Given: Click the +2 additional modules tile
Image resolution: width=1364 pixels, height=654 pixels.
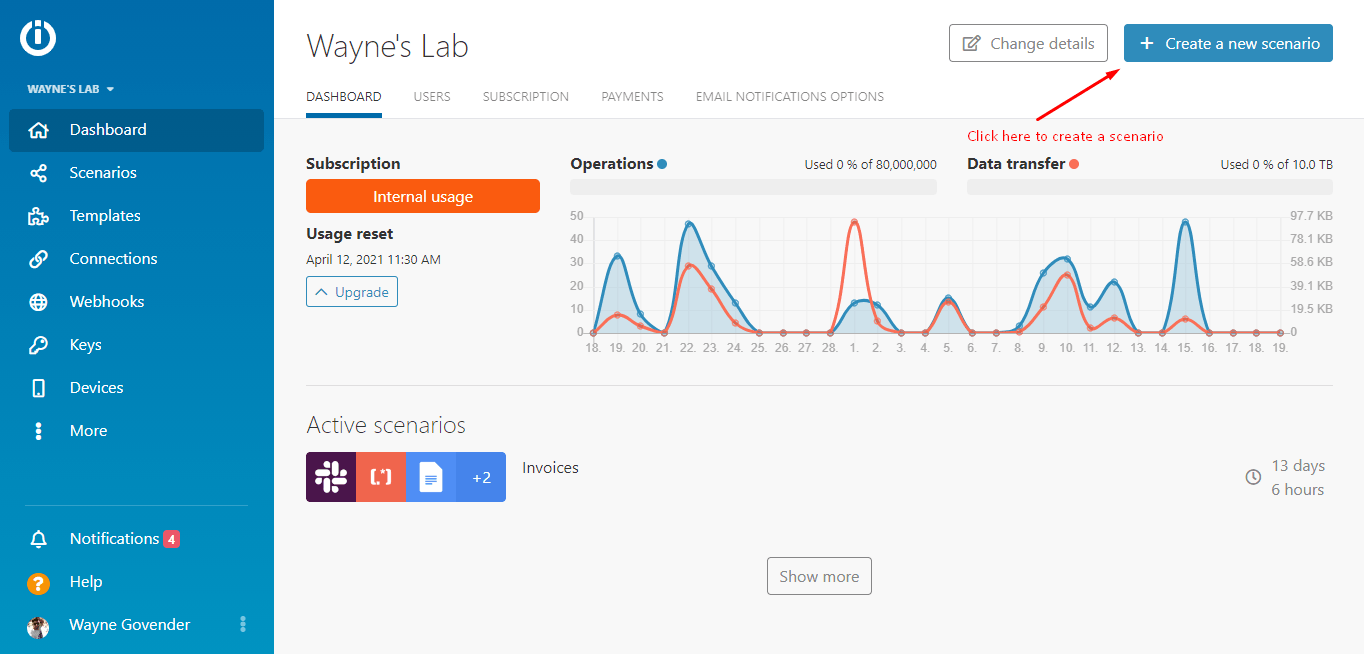Looking at the screenshot, I should (x=481, y=477).
